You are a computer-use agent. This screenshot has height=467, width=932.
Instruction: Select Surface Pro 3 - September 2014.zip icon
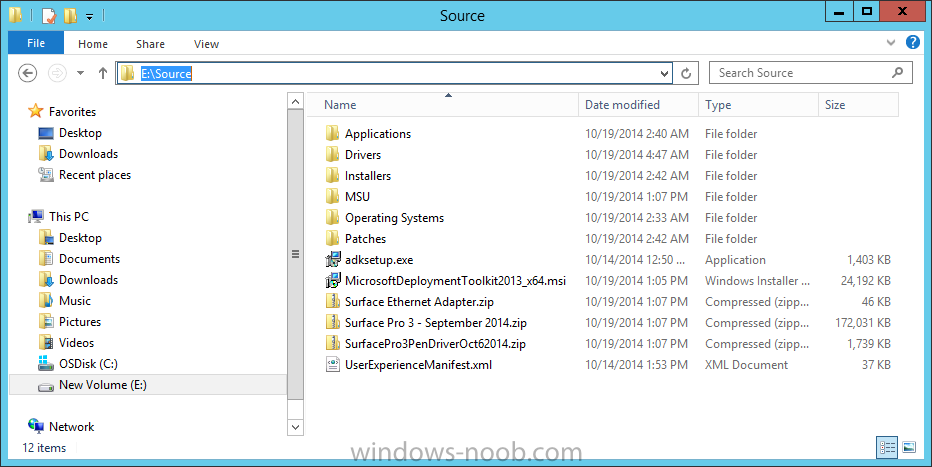332,323
